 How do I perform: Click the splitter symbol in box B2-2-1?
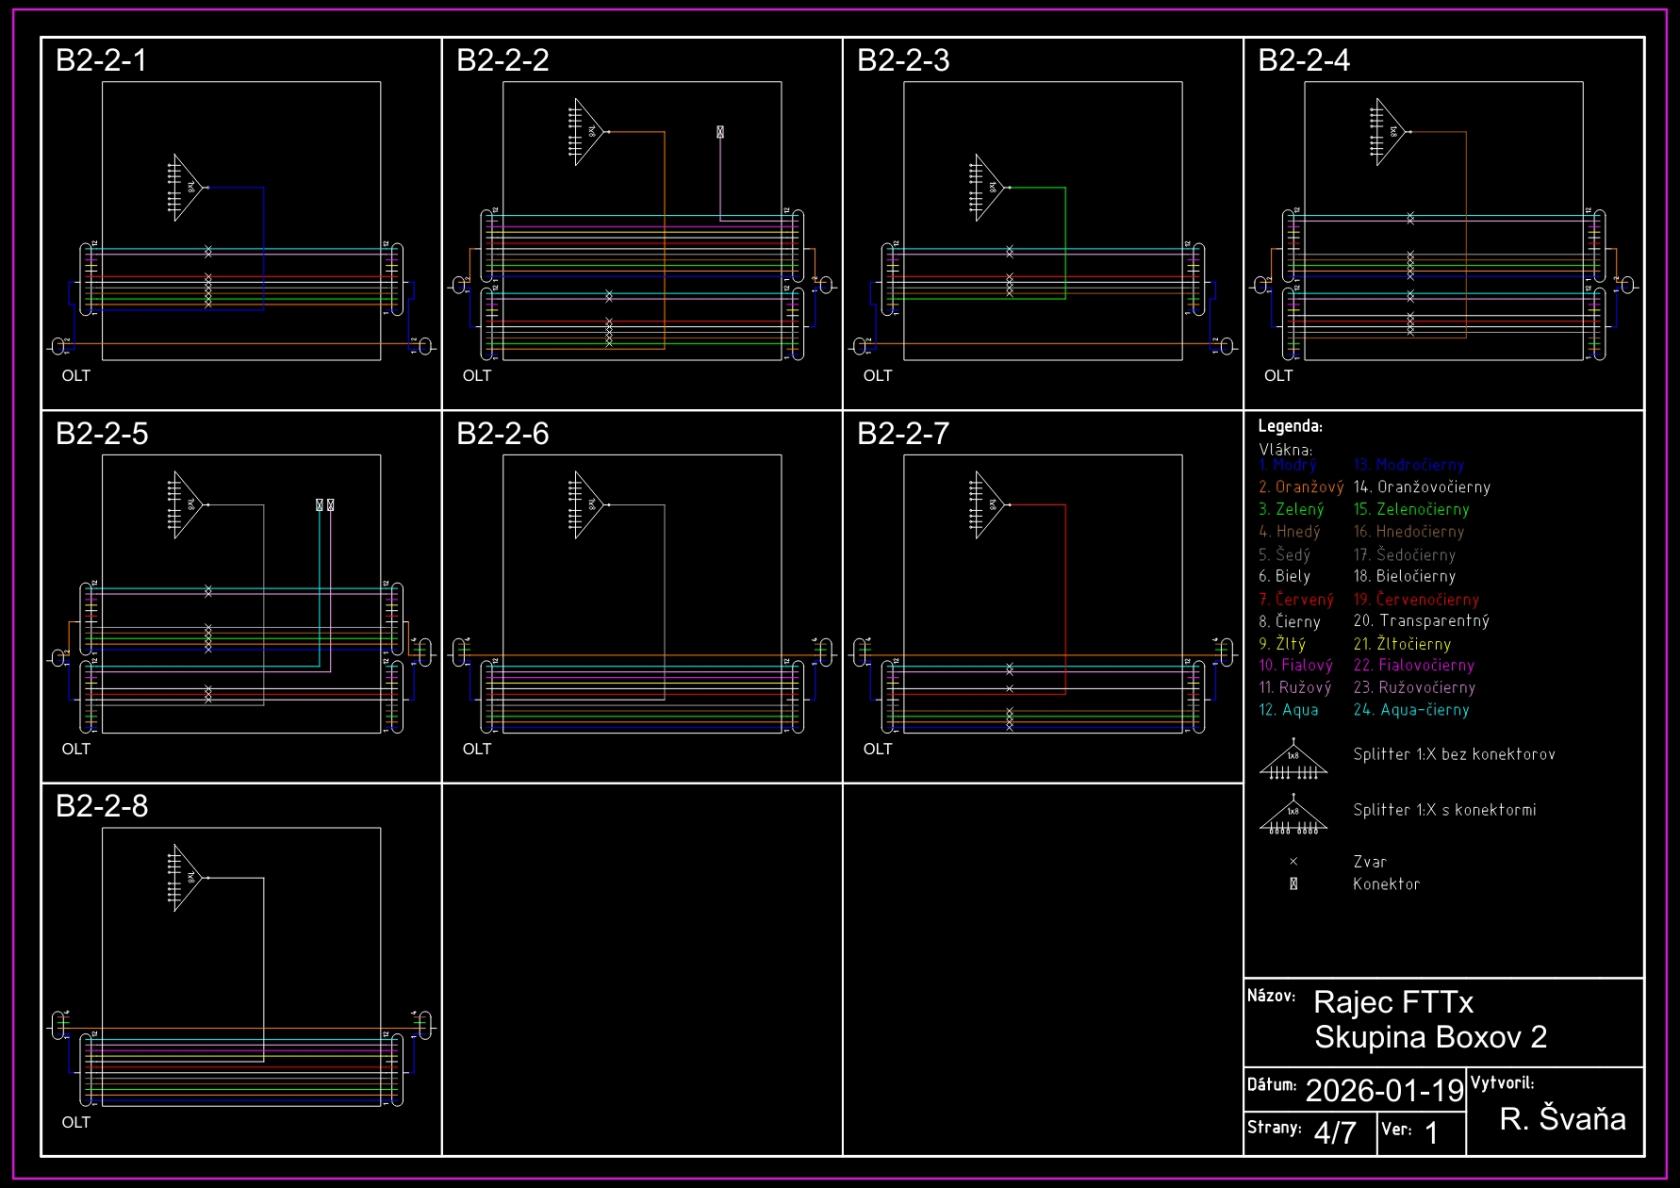[186, 187]
